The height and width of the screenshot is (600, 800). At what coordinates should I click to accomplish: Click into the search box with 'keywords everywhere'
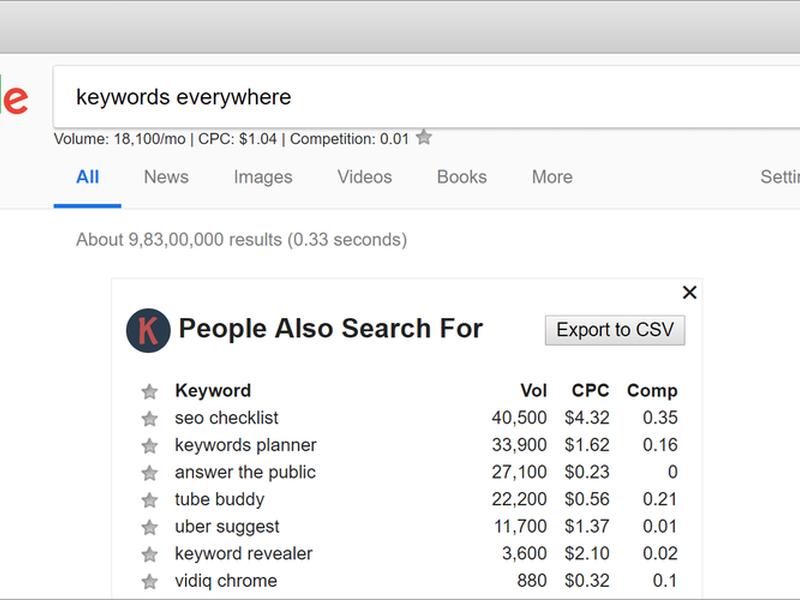pyautogui.click(x=427, y=96)
